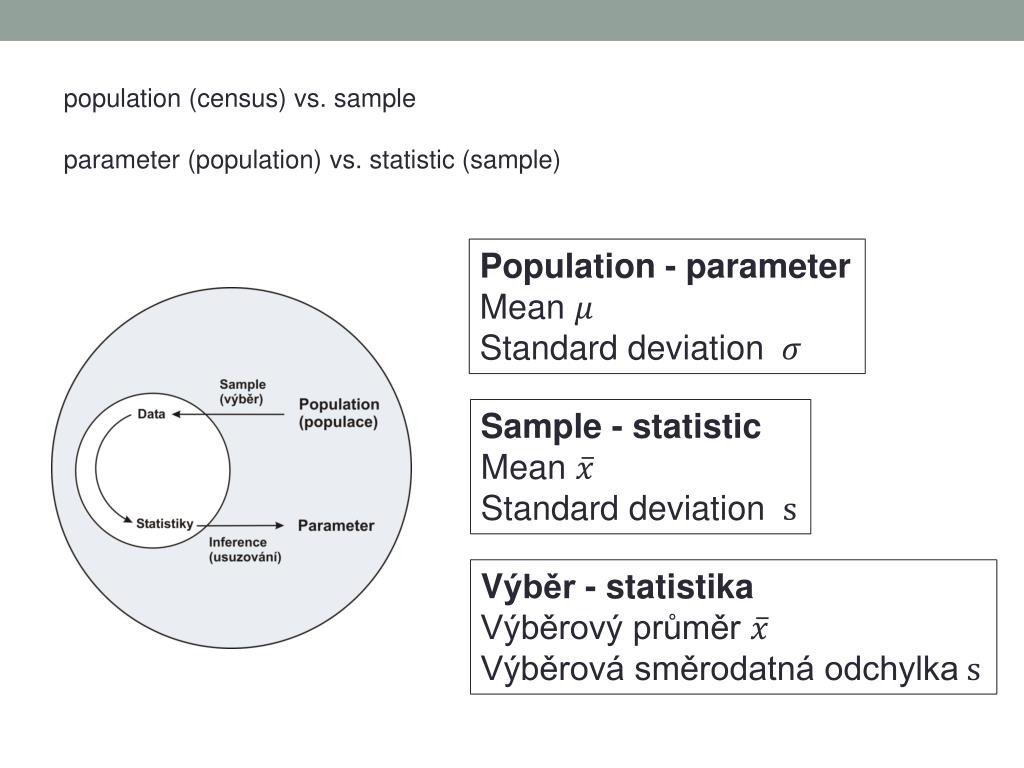Click the x-bar symbol in Sample box

[x=584, y=468]
